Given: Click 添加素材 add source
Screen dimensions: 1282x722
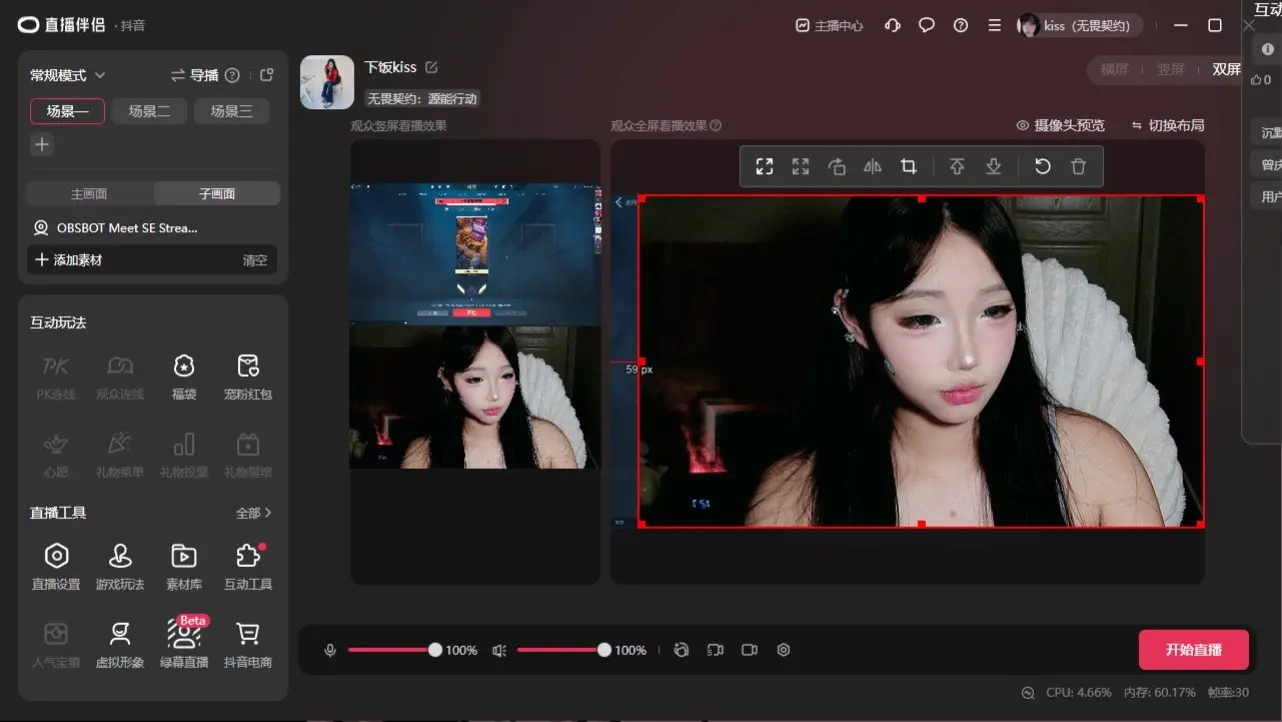Looking at the screenshot, I should [x=69, y=260].
